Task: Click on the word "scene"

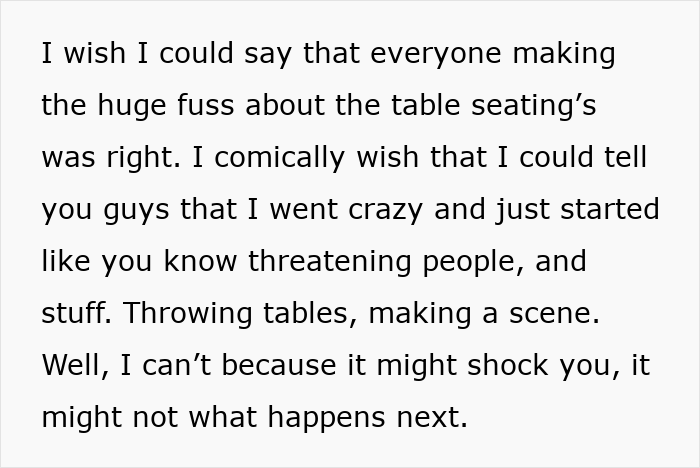Action: (x=558, y=313)
